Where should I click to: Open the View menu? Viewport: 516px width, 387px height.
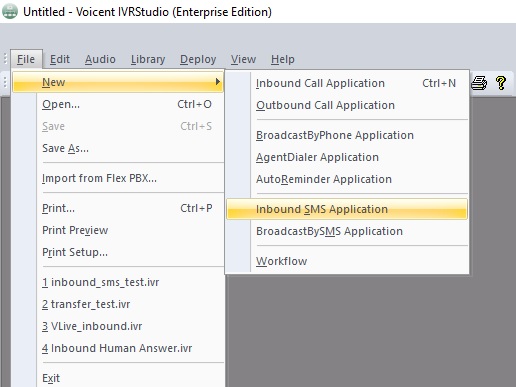[243, 59]
